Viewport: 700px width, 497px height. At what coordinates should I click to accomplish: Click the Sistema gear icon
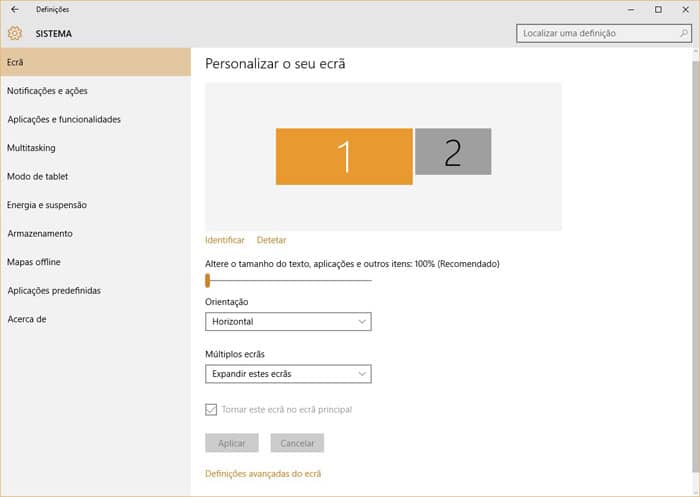pyautogui.click(x=15, y=33)
